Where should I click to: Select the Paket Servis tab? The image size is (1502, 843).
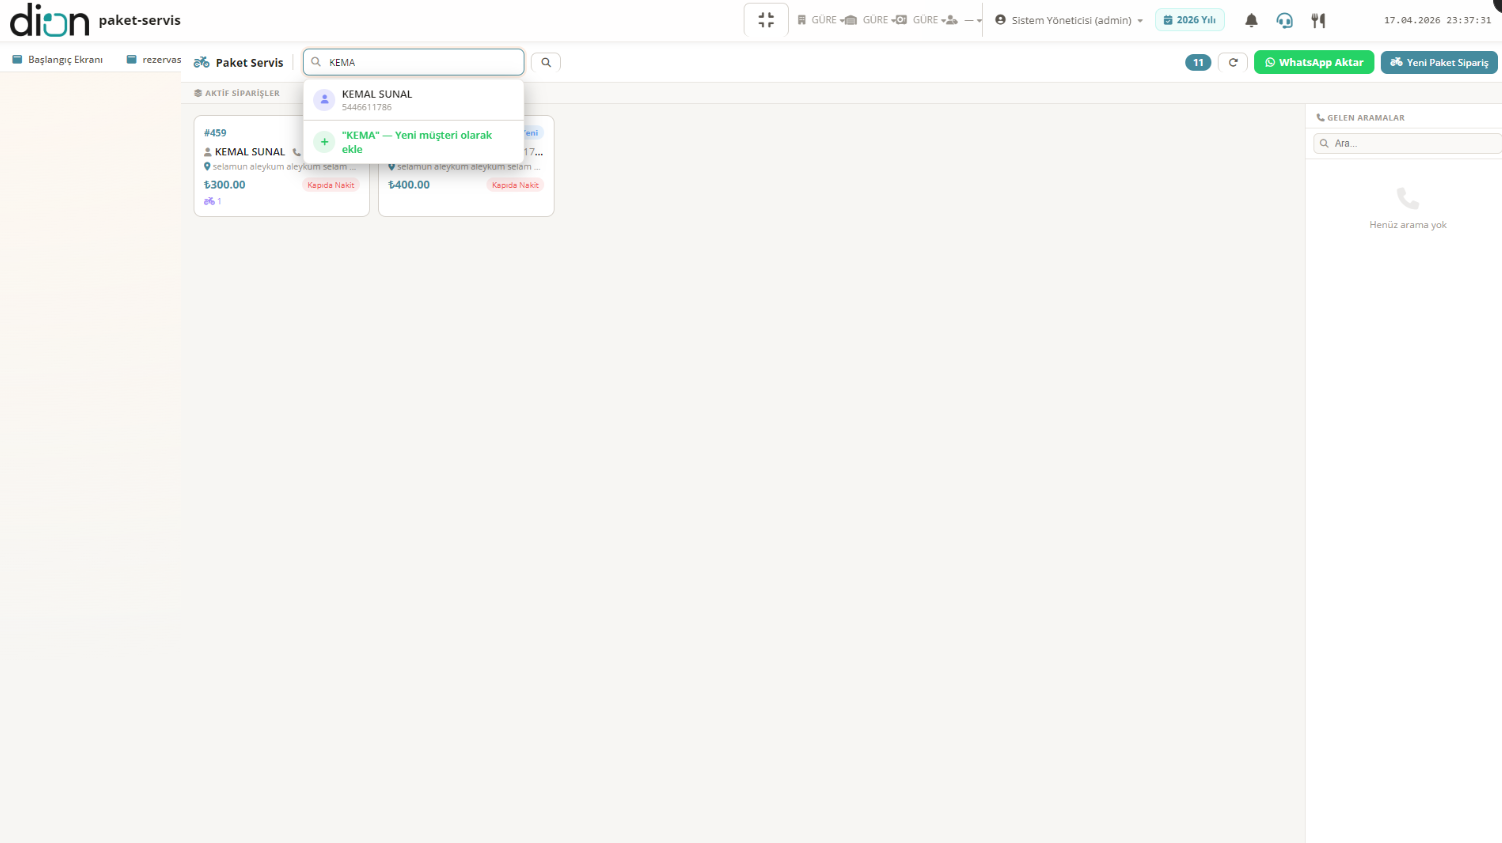pyautogui.click(x=239, y=62)
